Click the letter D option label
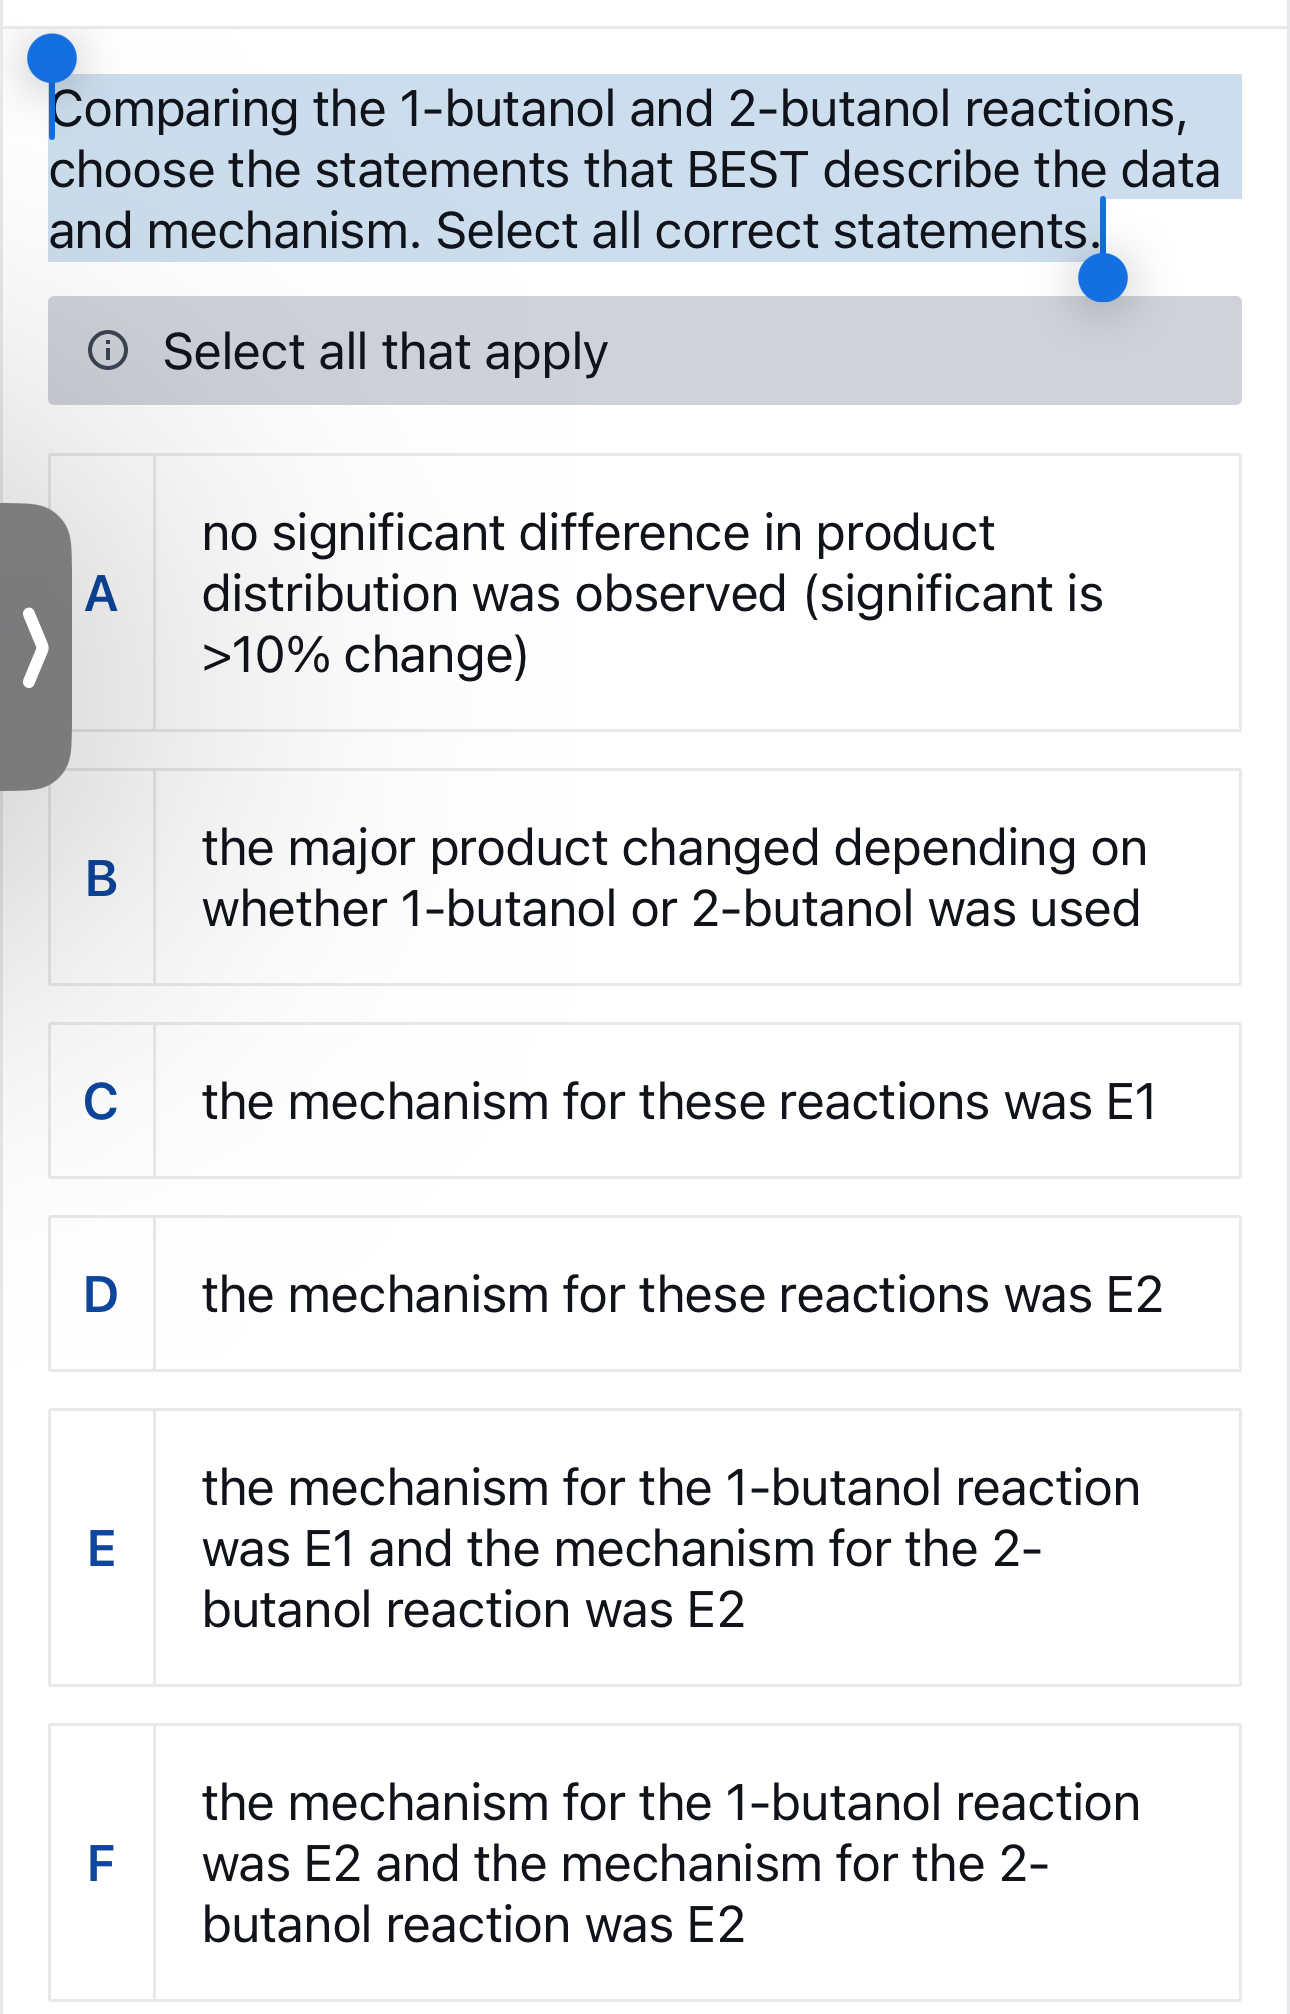Viewport: 1290px width, 2014px height. [x=102, y=1295]
